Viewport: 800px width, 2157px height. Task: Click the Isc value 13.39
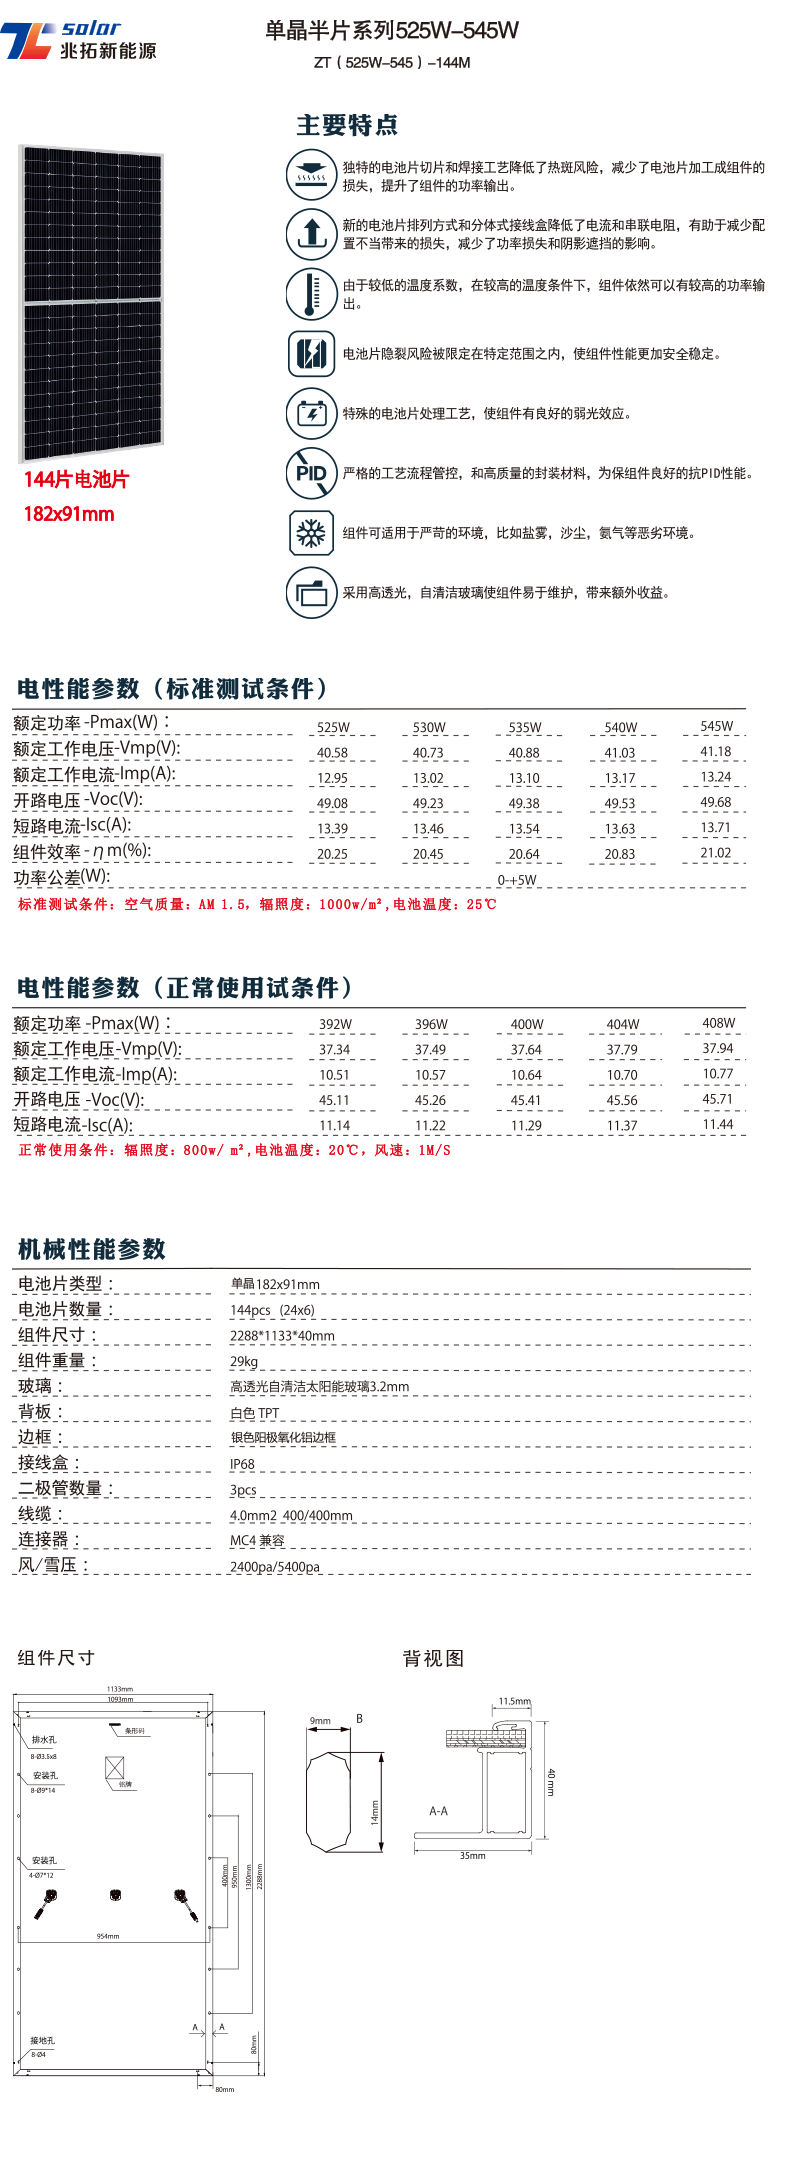click(x=333, y=829)
